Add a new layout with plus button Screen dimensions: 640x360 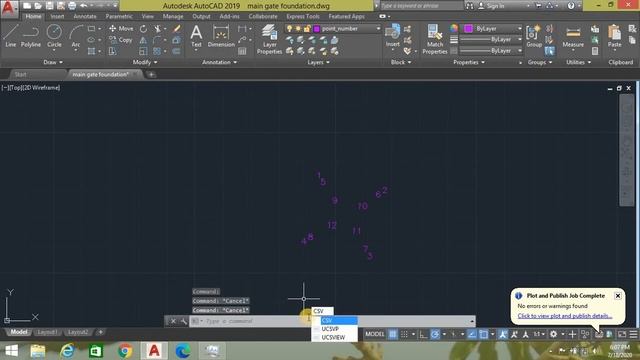[100, 332]
